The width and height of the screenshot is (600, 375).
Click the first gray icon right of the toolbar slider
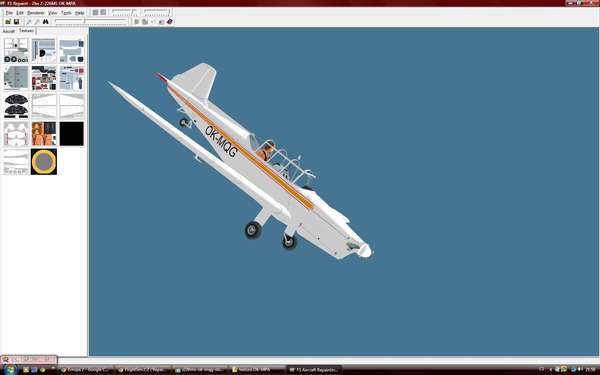pyautogui.click(x=137, y=22)
